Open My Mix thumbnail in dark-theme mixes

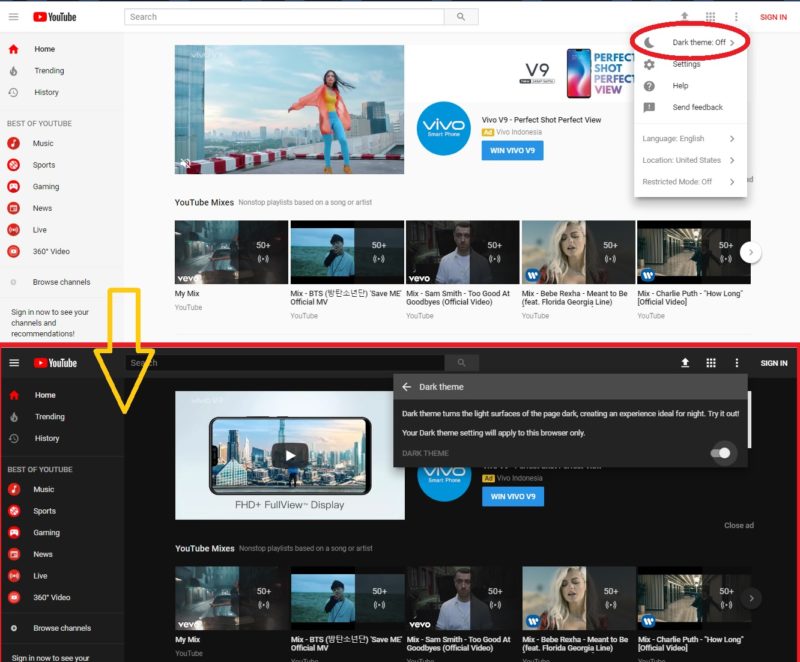coord(232,598)
